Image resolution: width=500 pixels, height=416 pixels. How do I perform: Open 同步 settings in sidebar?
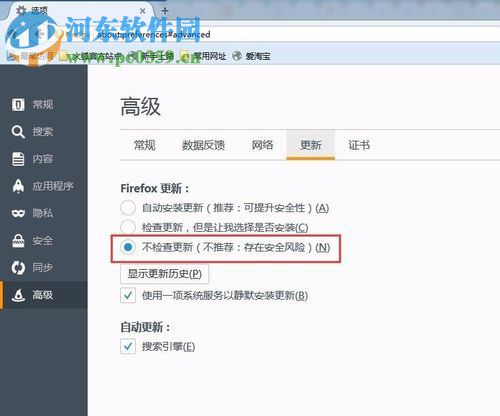click(43, 268)
